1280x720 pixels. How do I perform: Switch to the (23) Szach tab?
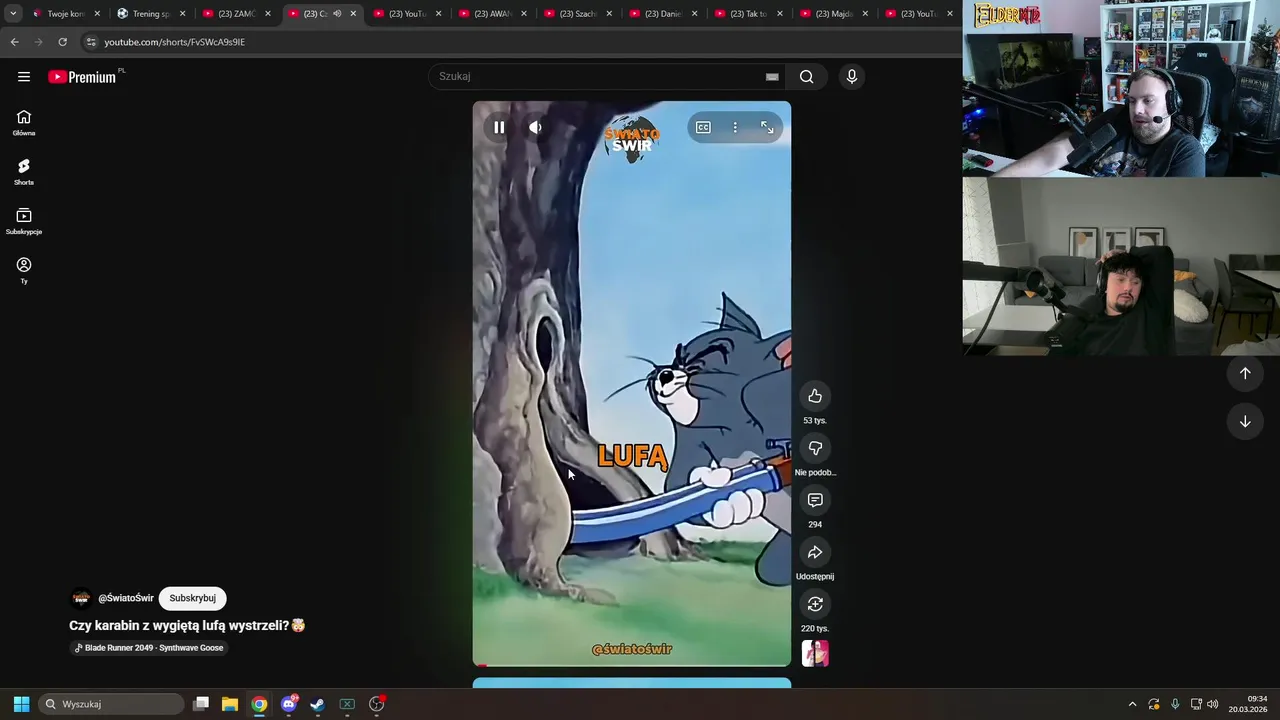click(x=577, y=14)
